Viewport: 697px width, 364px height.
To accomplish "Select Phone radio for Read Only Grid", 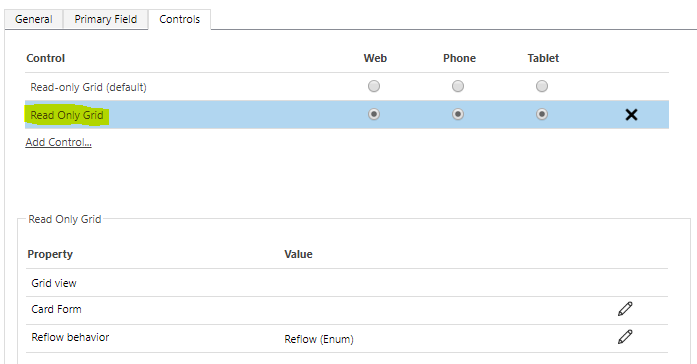I will 458,114.
